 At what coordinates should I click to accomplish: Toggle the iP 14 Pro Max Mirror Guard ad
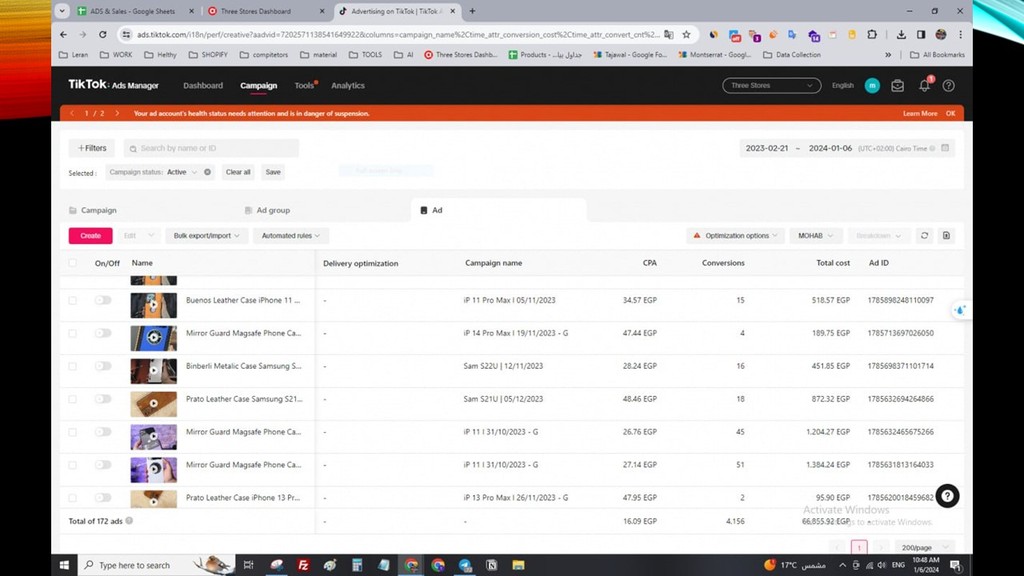click(103, 333)
